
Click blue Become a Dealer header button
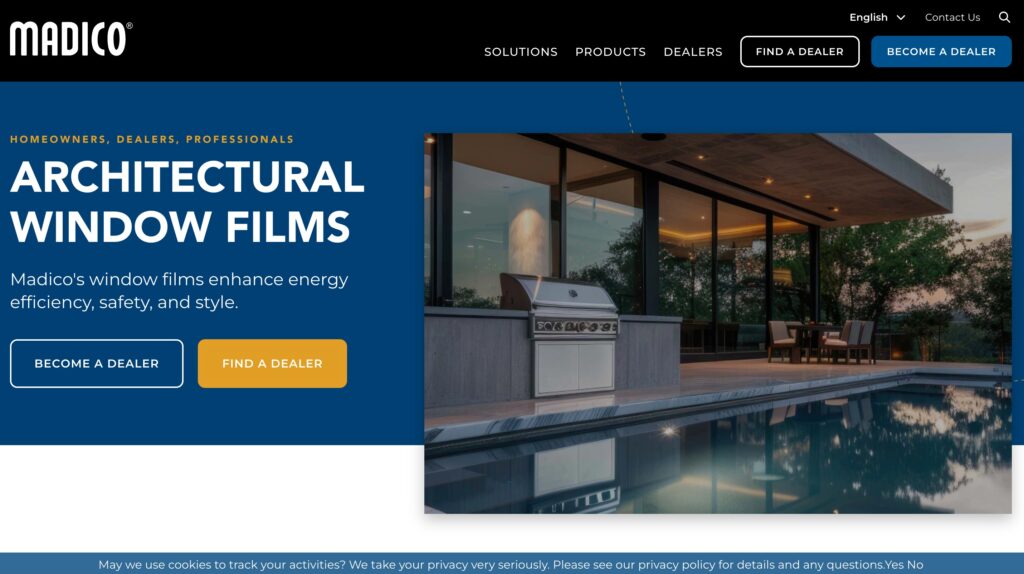941,52
